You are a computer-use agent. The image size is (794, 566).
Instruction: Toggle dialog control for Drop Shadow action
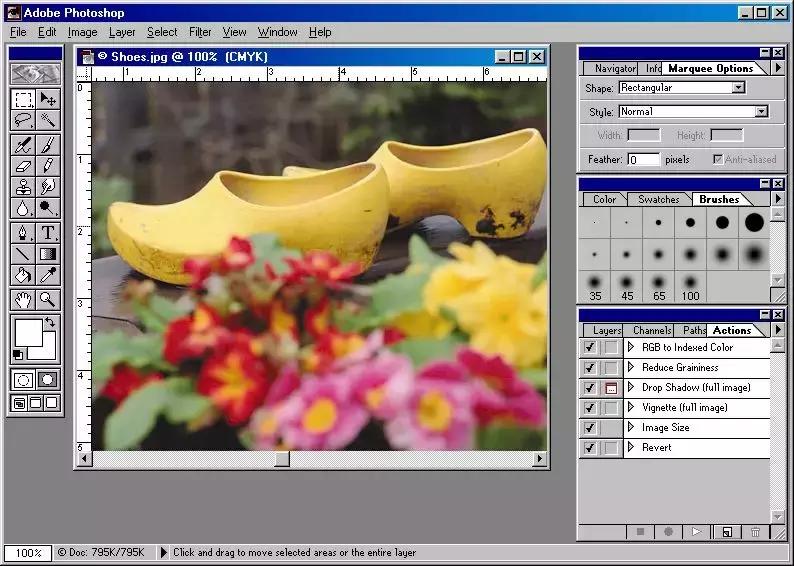pyautogui.click(x=610, y=388)
